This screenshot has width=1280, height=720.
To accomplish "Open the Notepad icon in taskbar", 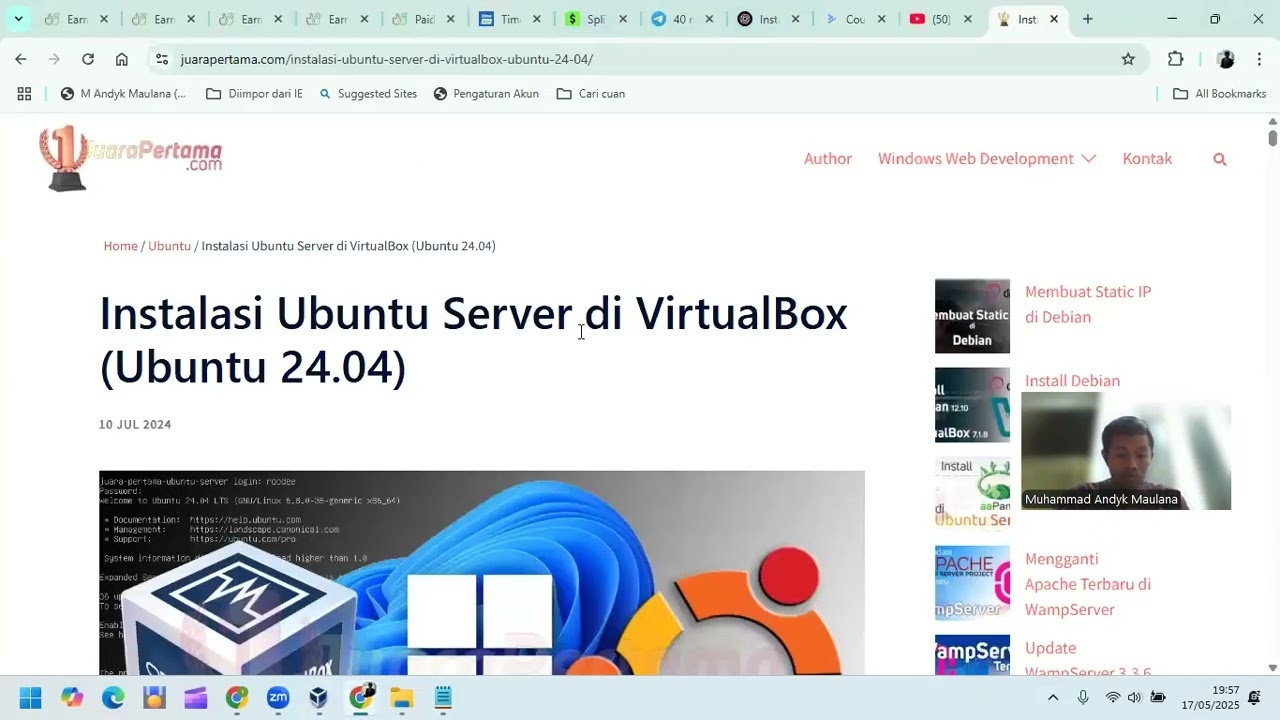I will pyautogui.click(x=443, y=697).
